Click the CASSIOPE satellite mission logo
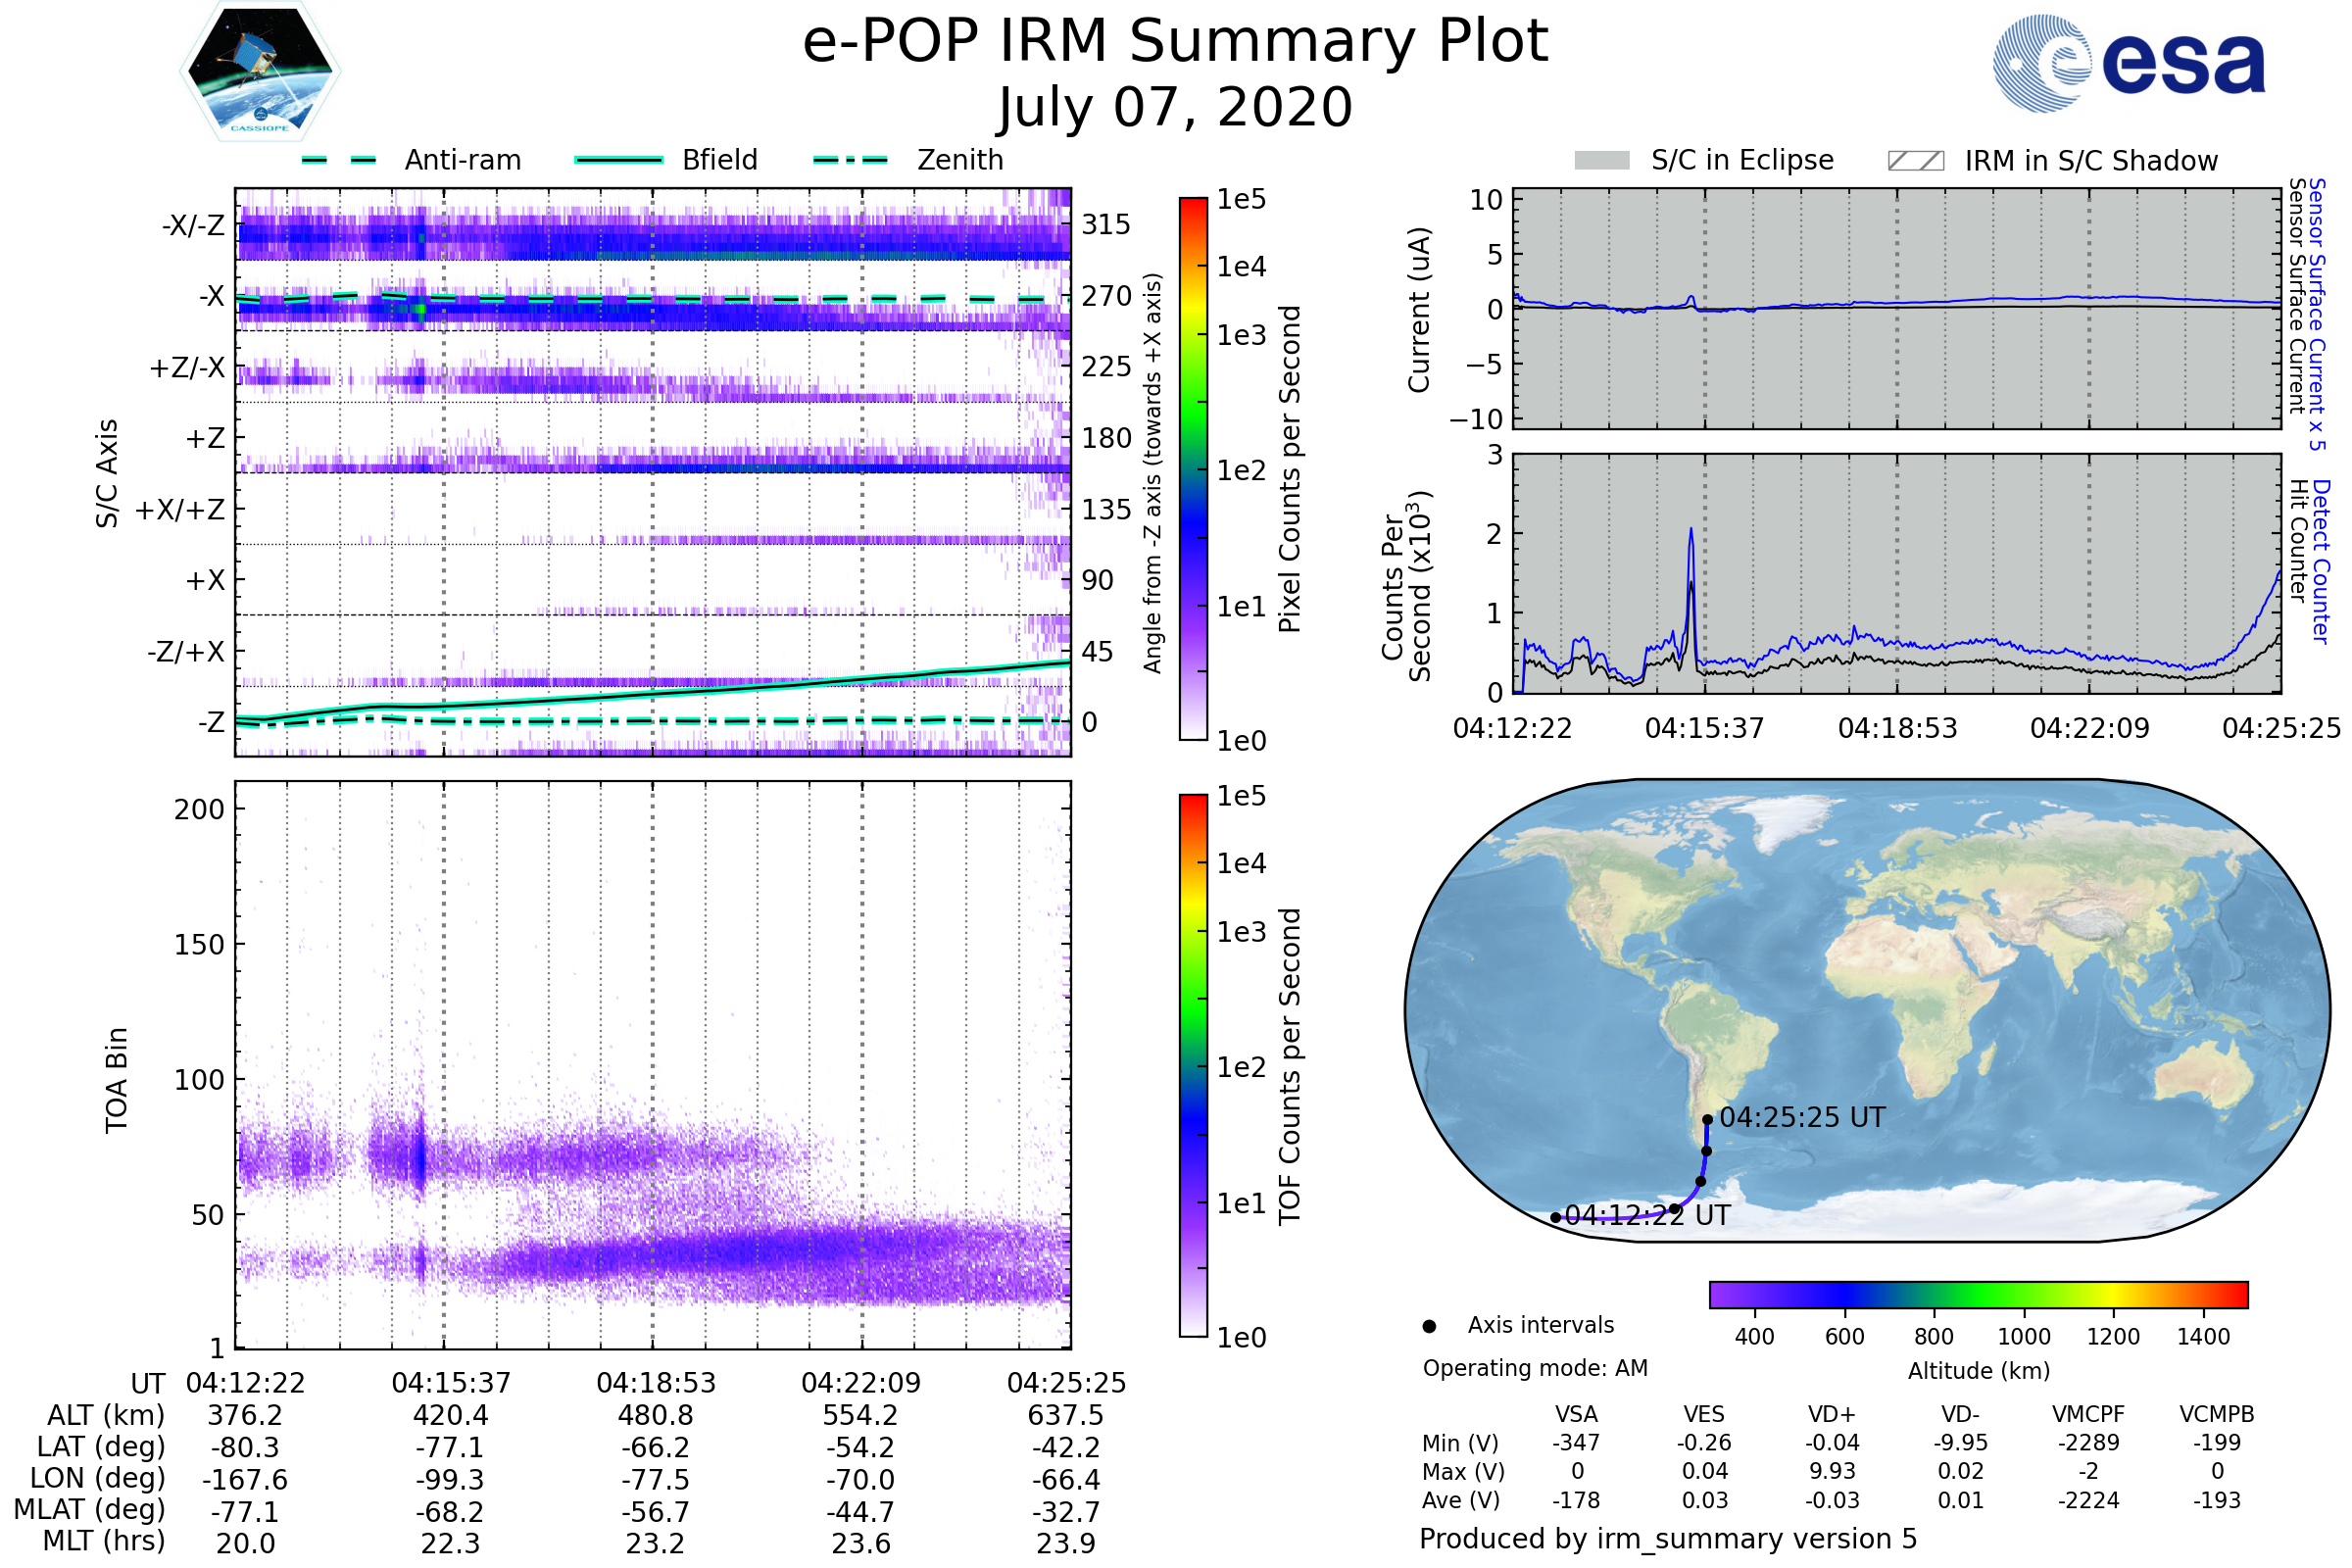2352x1568 pixels. [x=260, y=72]
